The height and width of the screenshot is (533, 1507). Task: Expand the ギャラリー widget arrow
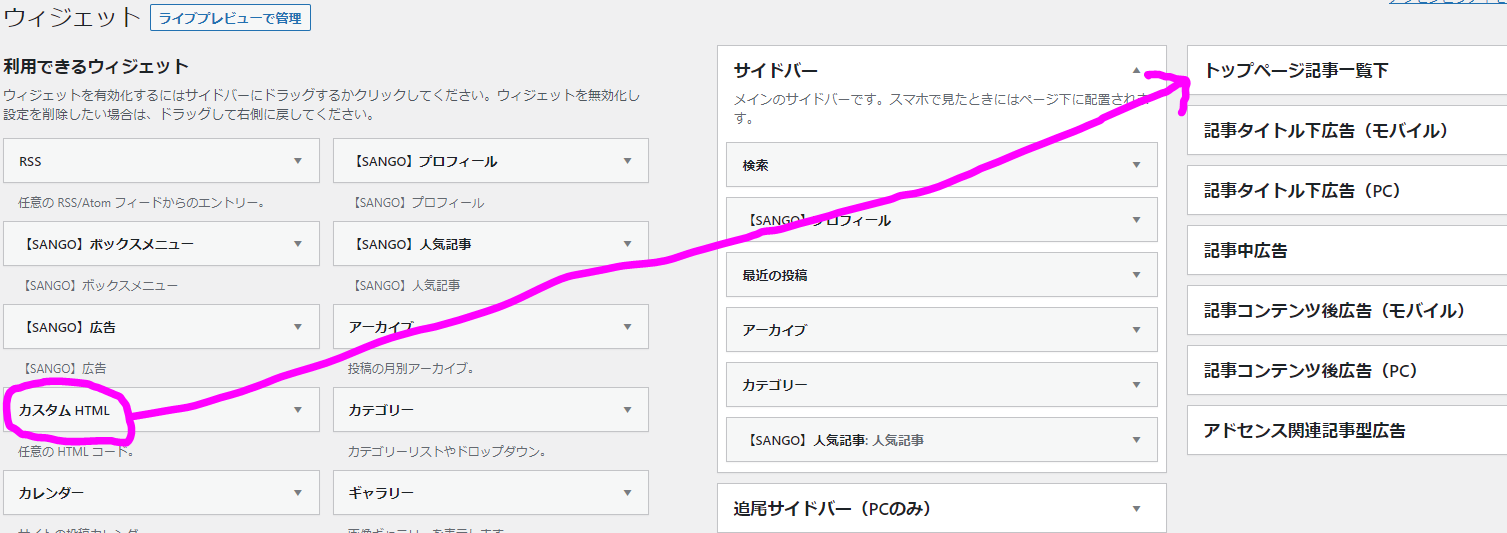[x=627, y=493]
